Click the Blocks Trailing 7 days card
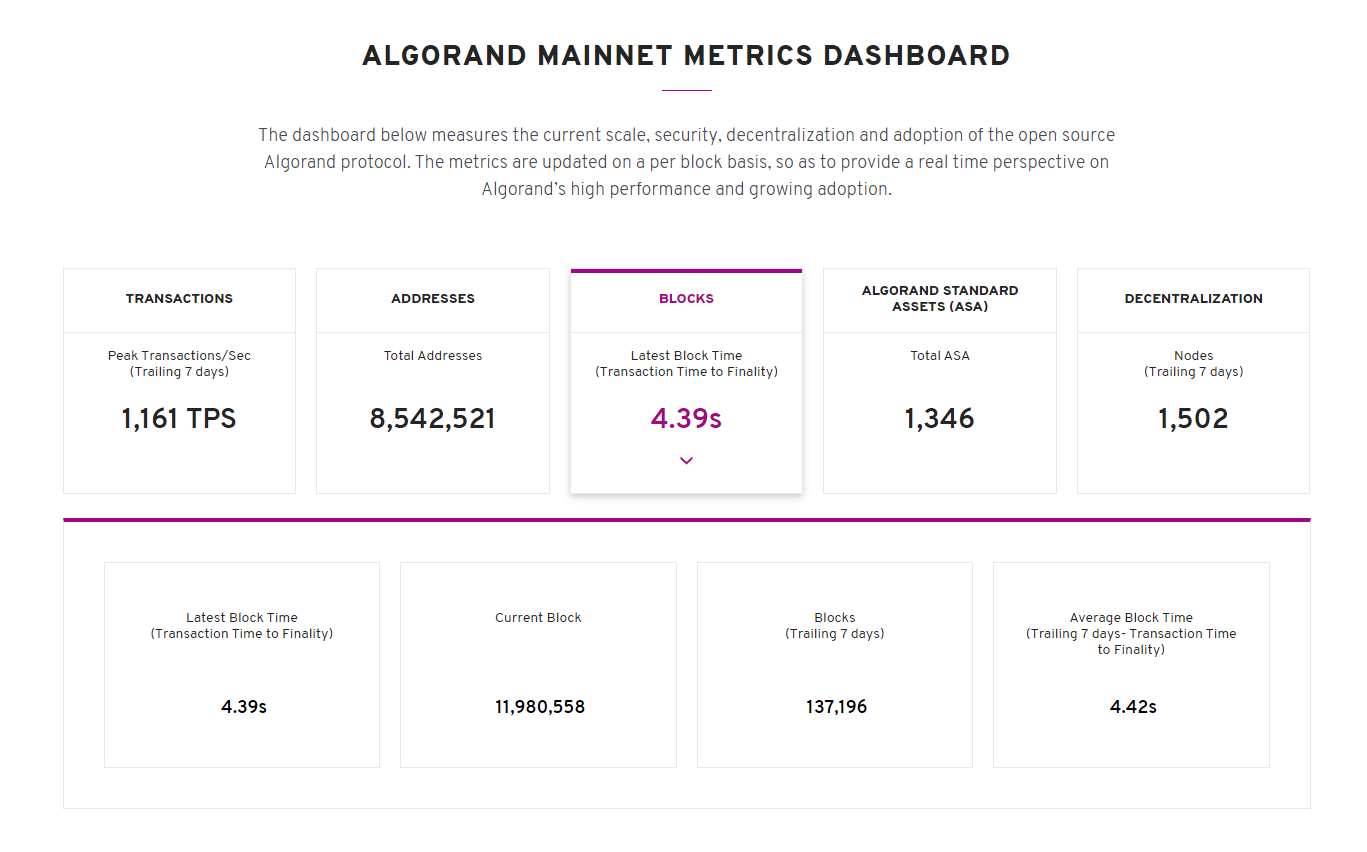This screenshot has height=852, width=1367. click(x=834, y=664)
